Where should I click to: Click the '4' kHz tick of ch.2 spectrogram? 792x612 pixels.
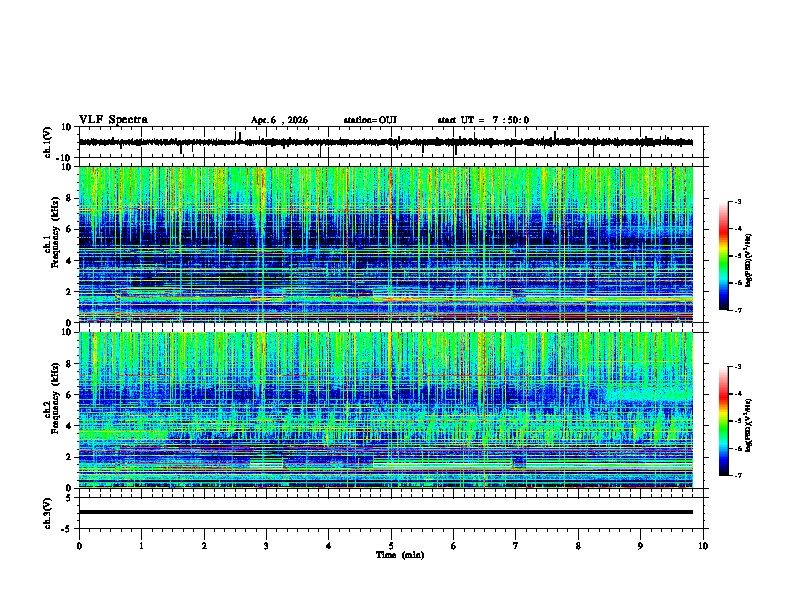[69, 426]
